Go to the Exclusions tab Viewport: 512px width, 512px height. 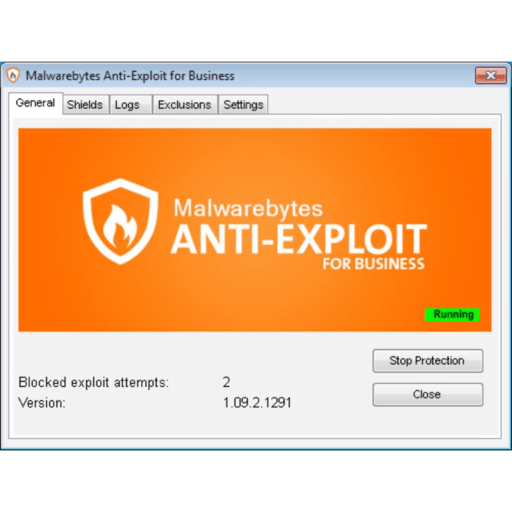(185, 105)
